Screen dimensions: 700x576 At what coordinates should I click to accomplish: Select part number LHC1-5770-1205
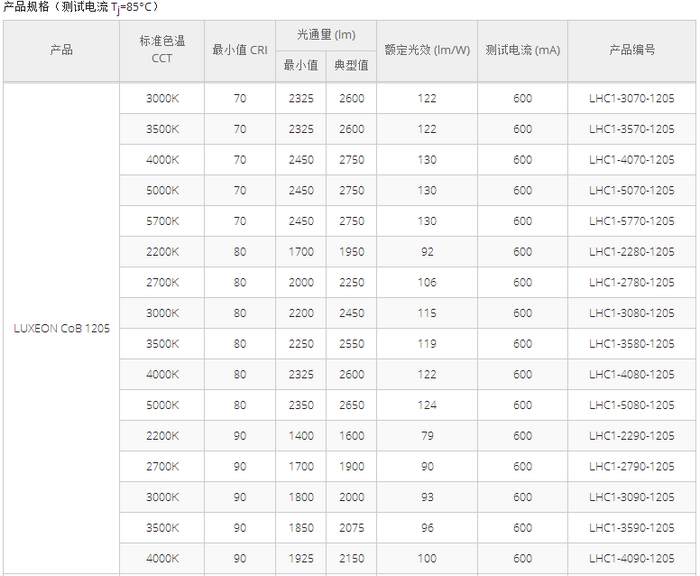coord(632,221)
